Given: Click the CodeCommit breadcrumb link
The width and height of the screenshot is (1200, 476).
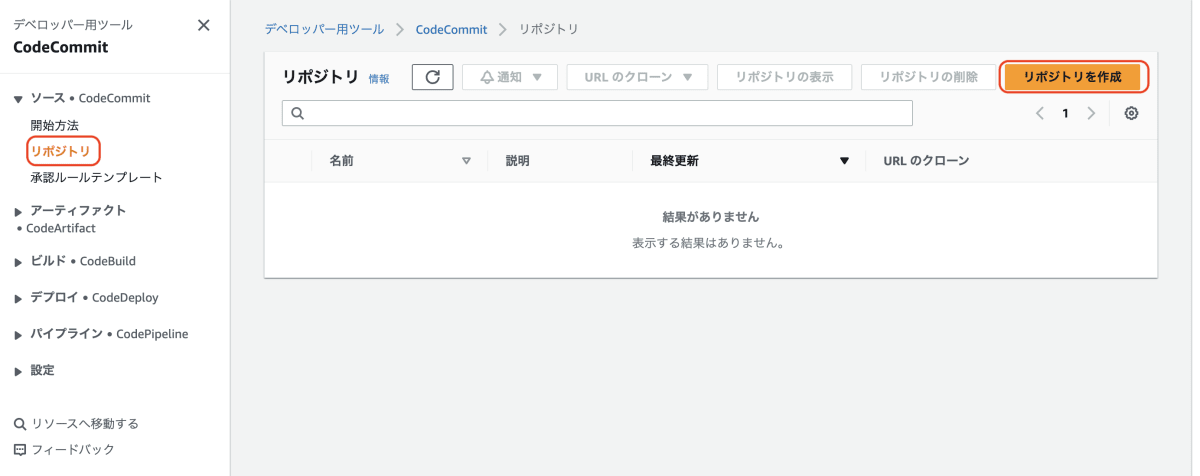Looking at the screenshot, I should (452, 30).
